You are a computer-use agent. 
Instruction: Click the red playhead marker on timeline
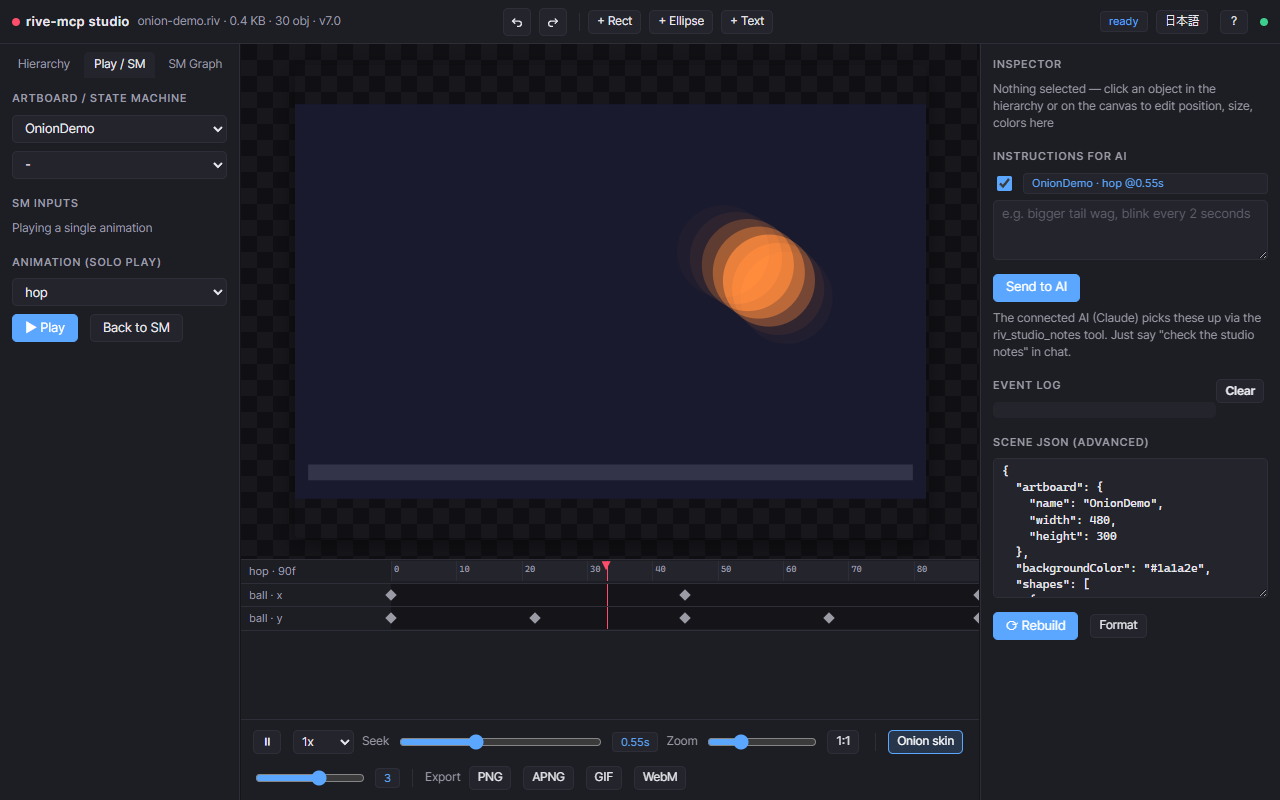tap(606, 566)
